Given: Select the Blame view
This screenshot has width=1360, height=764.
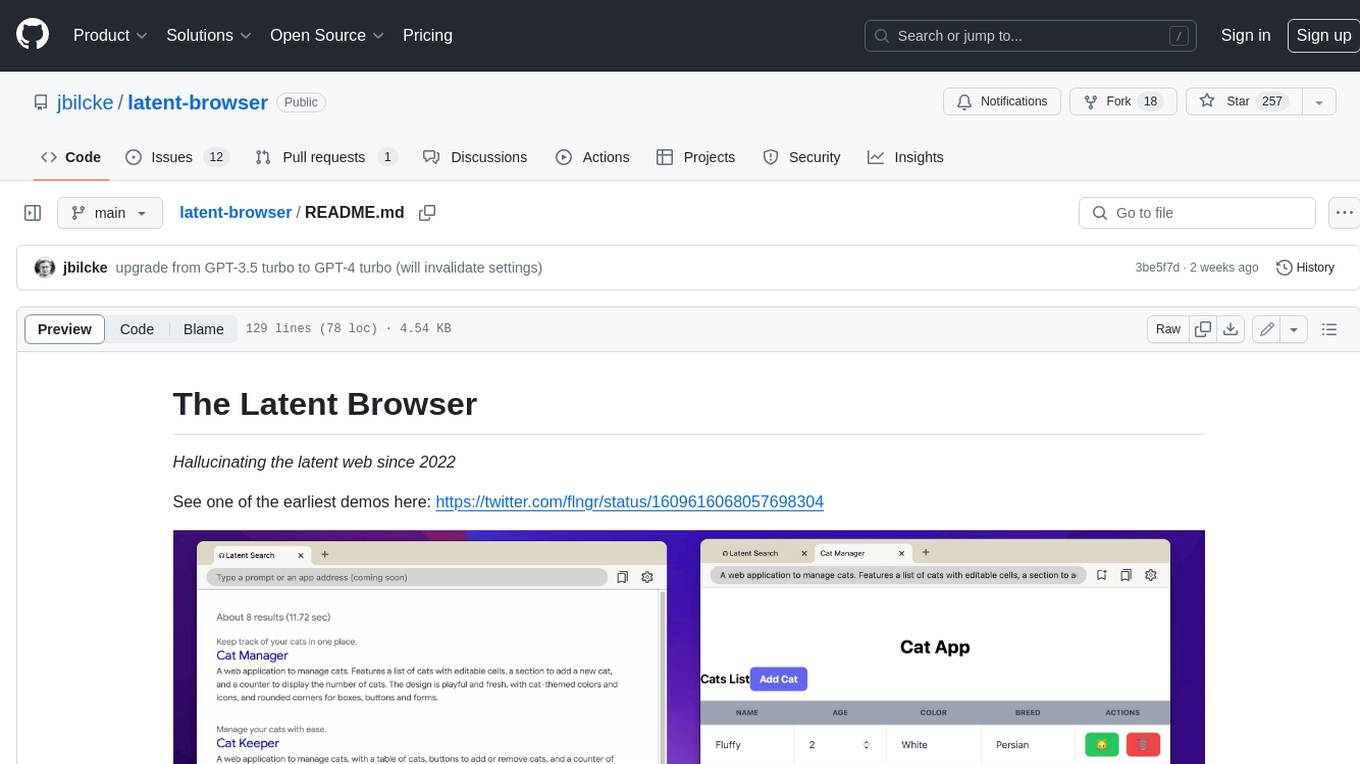Looking at the screenshot, I should pyautogui.click(x=203, y=329).
